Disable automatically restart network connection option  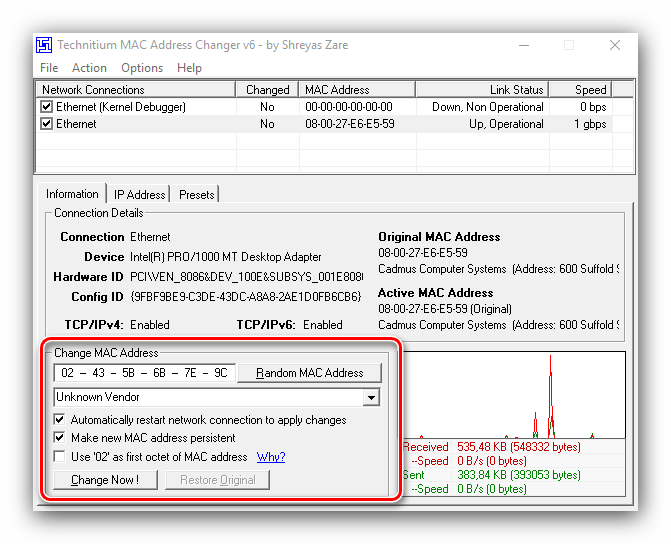click(60, 420)
